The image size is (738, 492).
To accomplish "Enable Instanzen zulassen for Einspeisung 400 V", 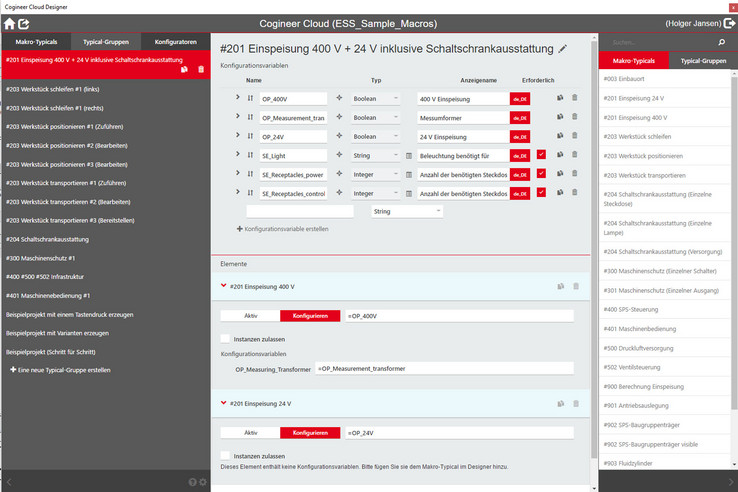I will (225, 338).
